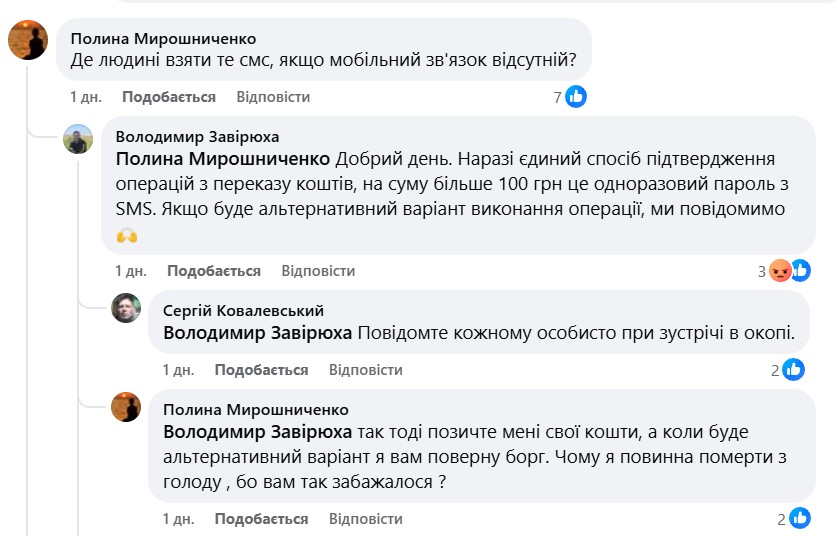Open Полина Мирошниченко's top comment avatar
Screen dimensions: 837x536
coord(28,40)
